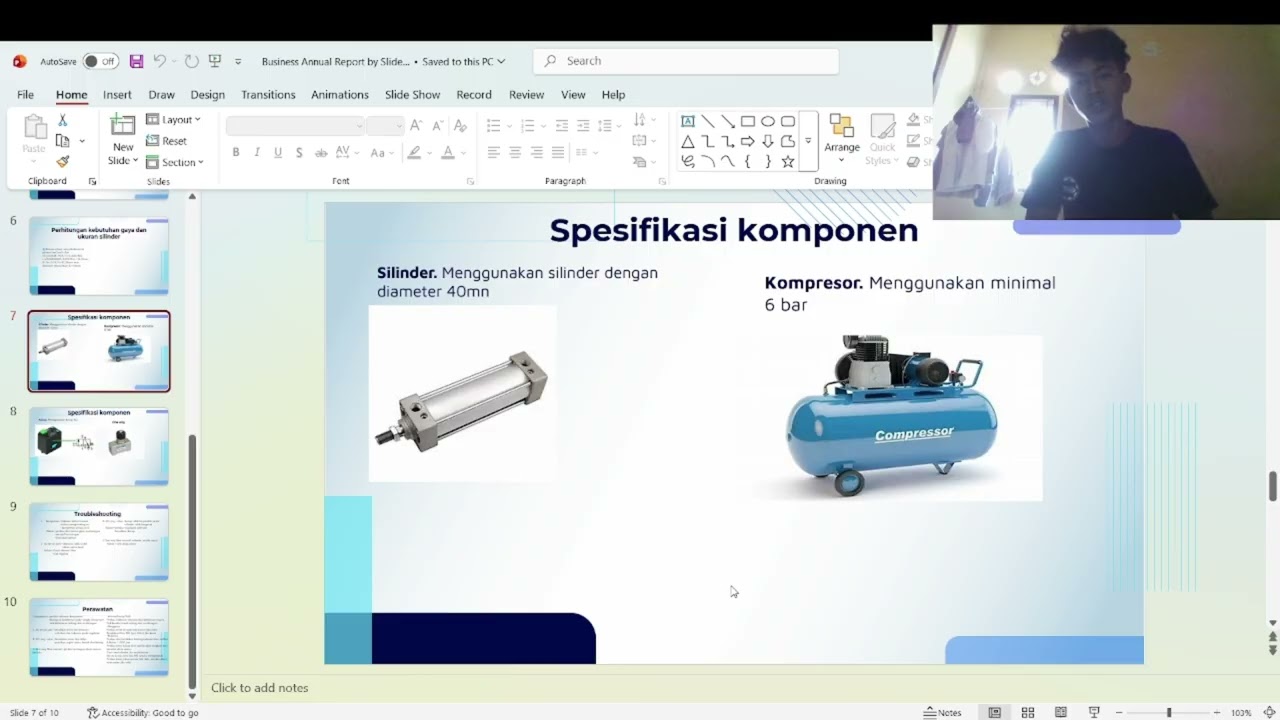This screenshot has width=1280, height=720.
Task: Click the font color A button
Action: point(448,152)
